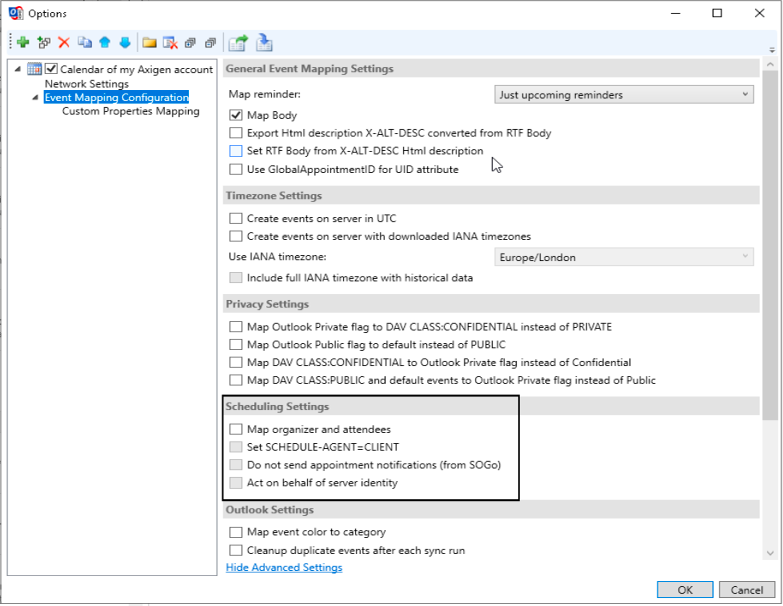
Task: Uncheck Map Body checkbox
Action: [x=236, y=115]
